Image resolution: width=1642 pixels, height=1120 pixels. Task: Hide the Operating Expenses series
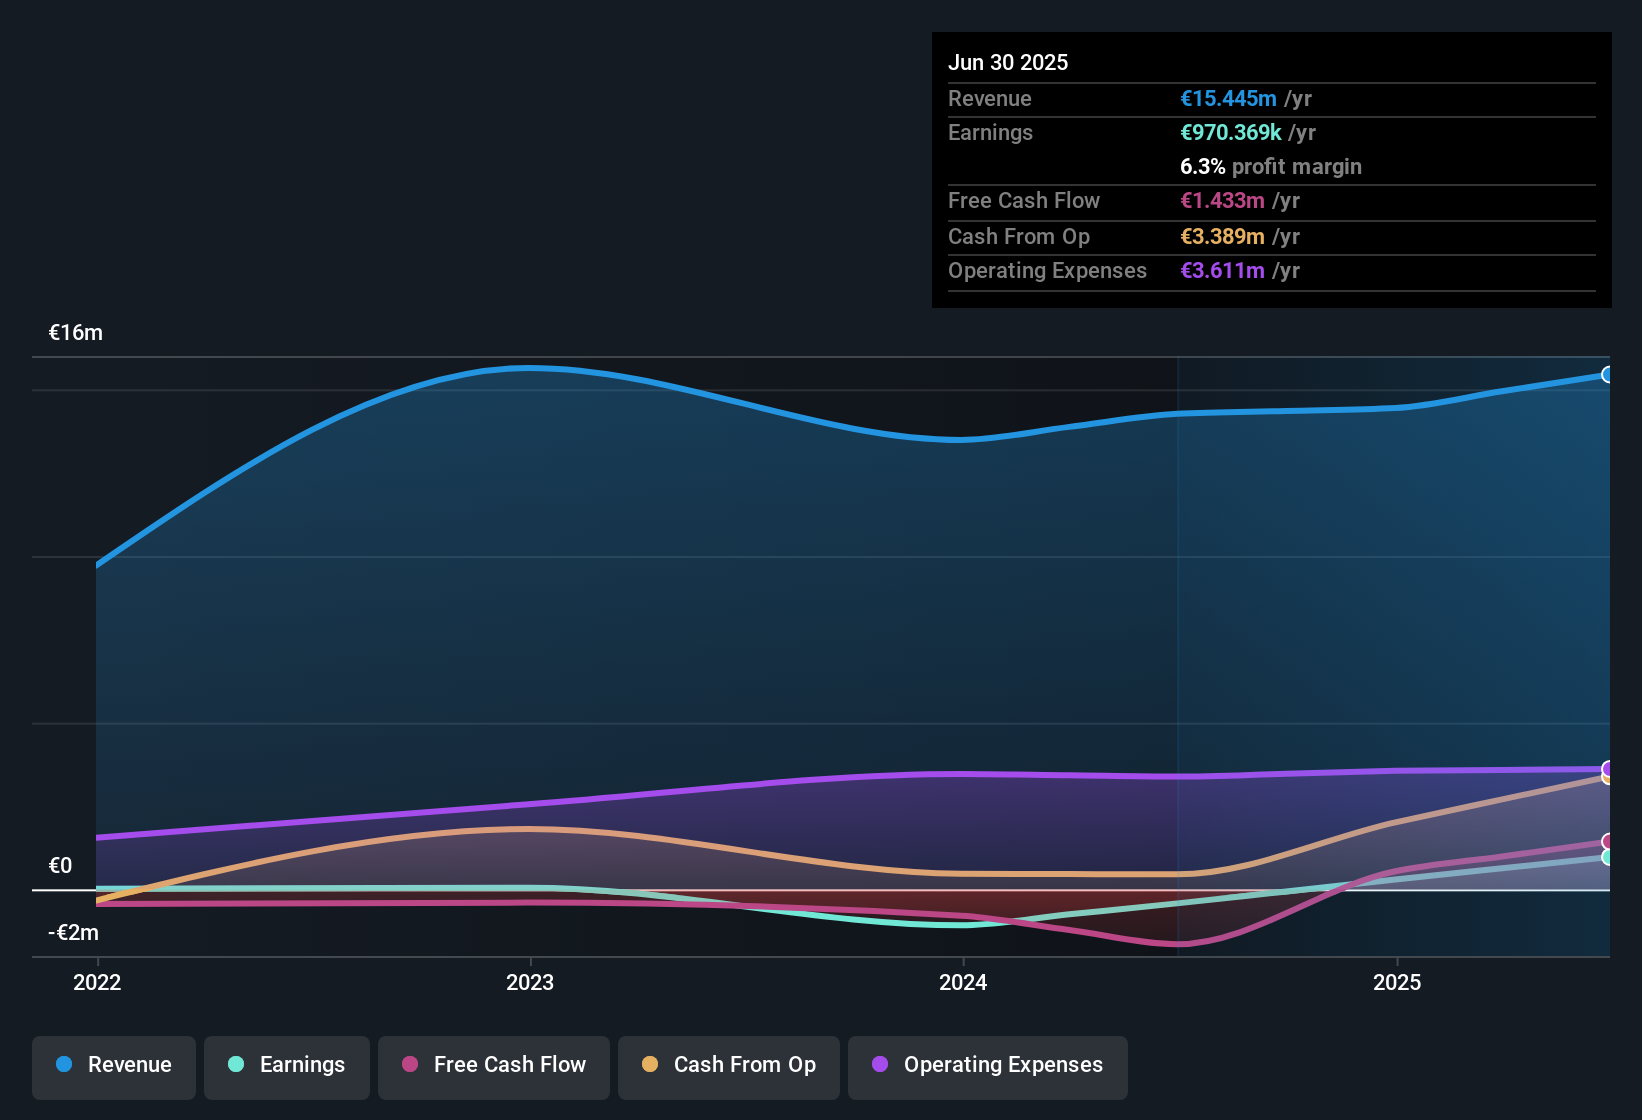[987, 1066]
